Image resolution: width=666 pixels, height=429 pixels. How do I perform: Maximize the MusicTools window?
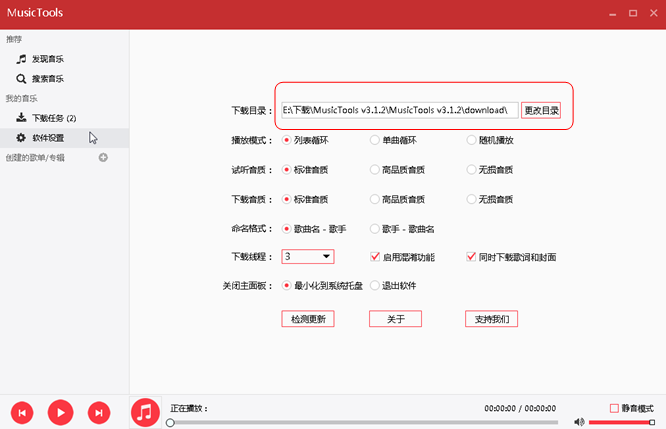(633, 14)
